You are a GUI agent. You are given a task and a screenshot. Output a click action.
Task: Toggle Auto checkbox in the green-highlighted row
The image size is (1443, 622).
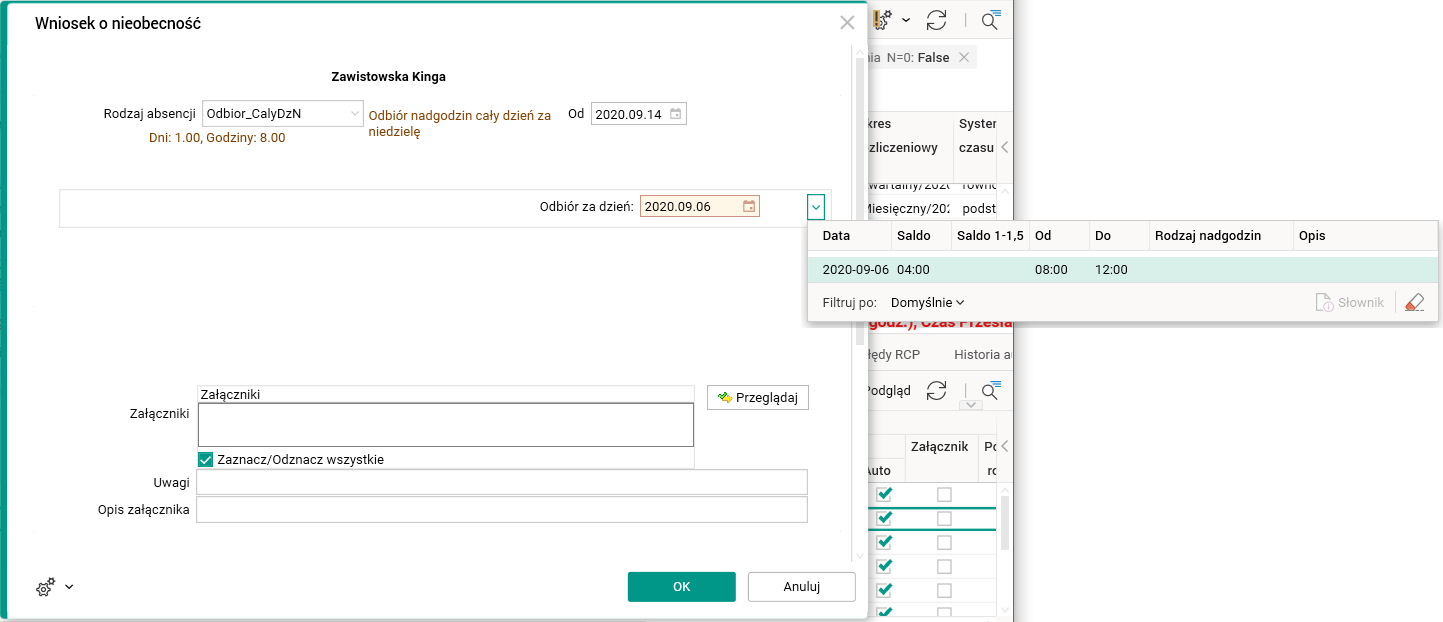click(x=885, y=519)
